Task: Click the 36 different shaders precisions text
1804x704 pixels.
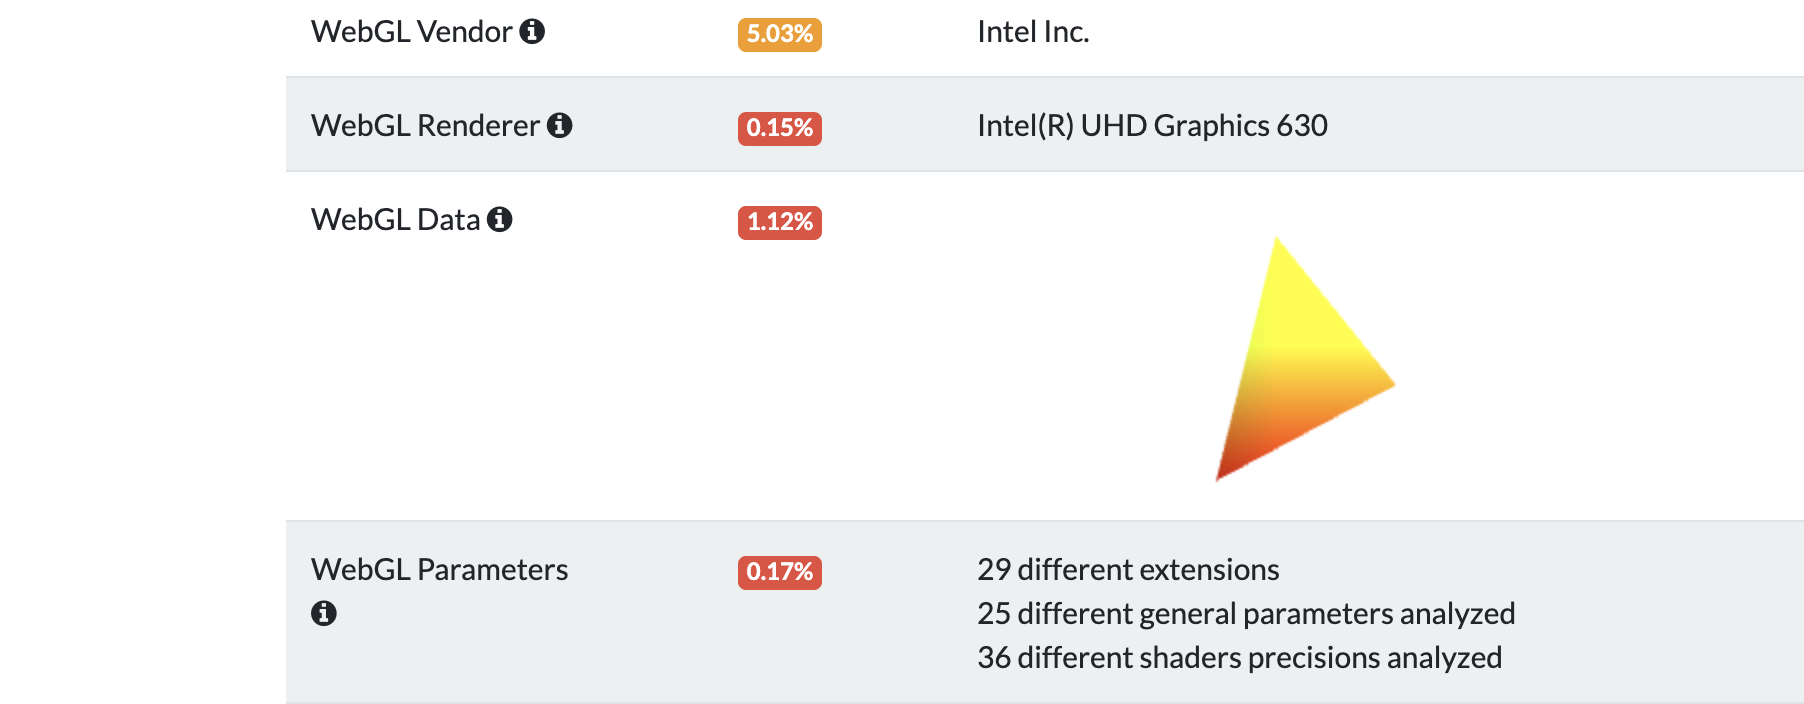Action: click(1239, 658)
